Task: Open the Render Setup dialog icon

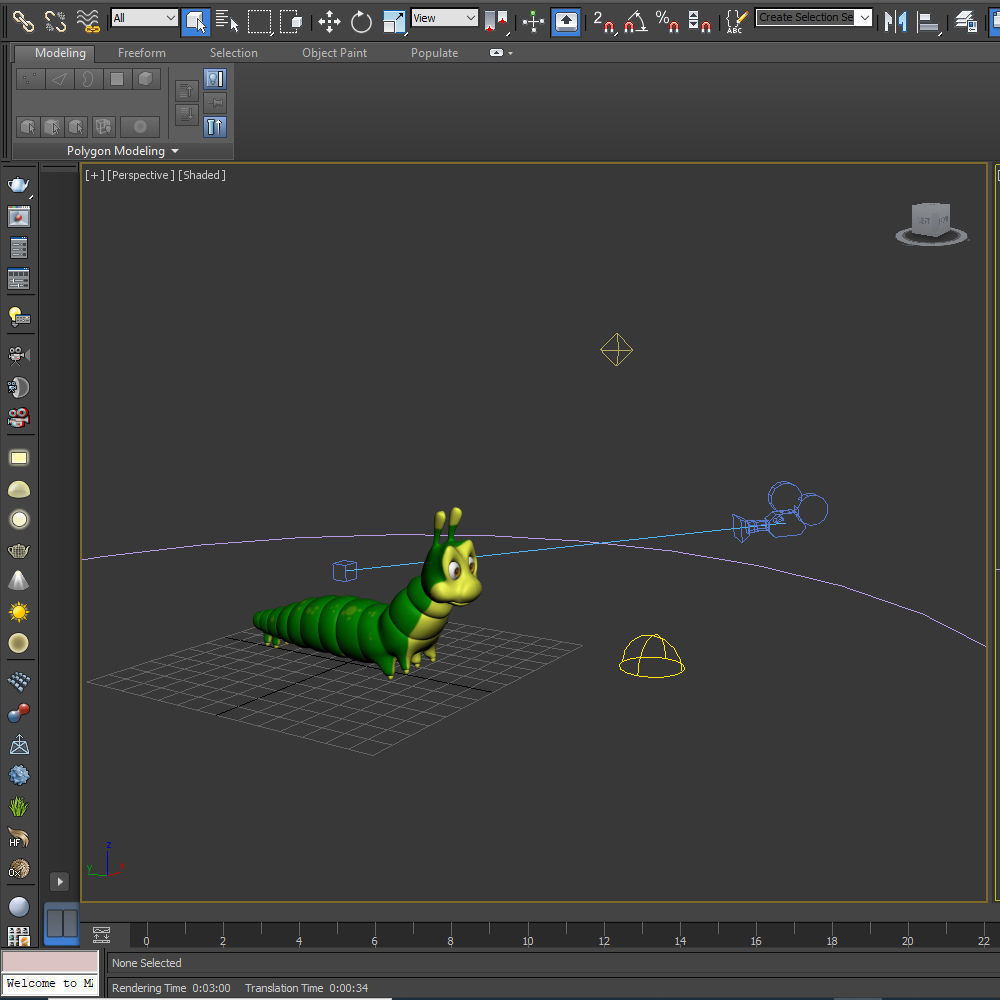Action: (18, 248)
